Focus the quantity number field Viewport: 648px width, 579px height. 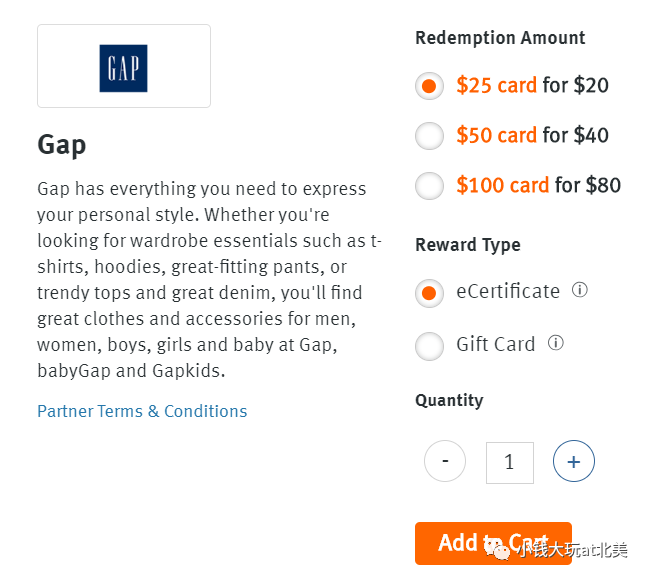[510, 462]
